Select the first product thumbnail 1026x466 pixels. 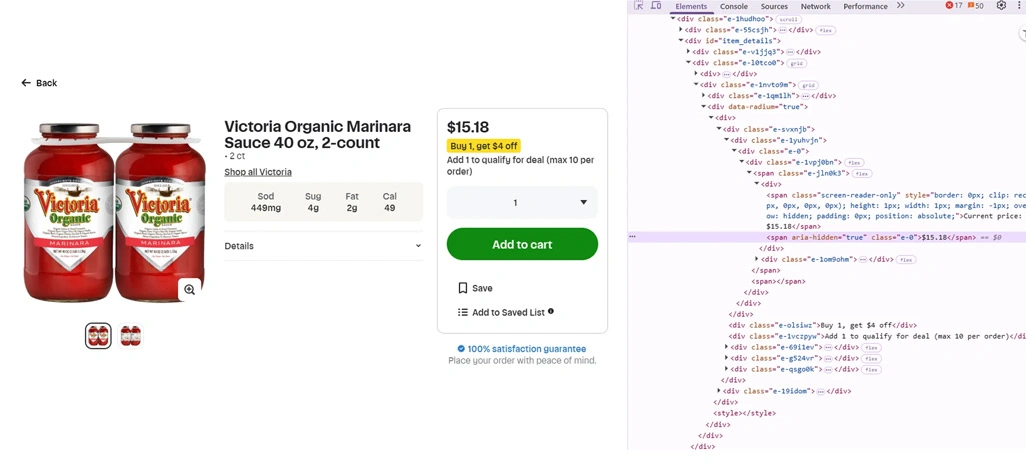pyautogui.click(x=98, y=336)
